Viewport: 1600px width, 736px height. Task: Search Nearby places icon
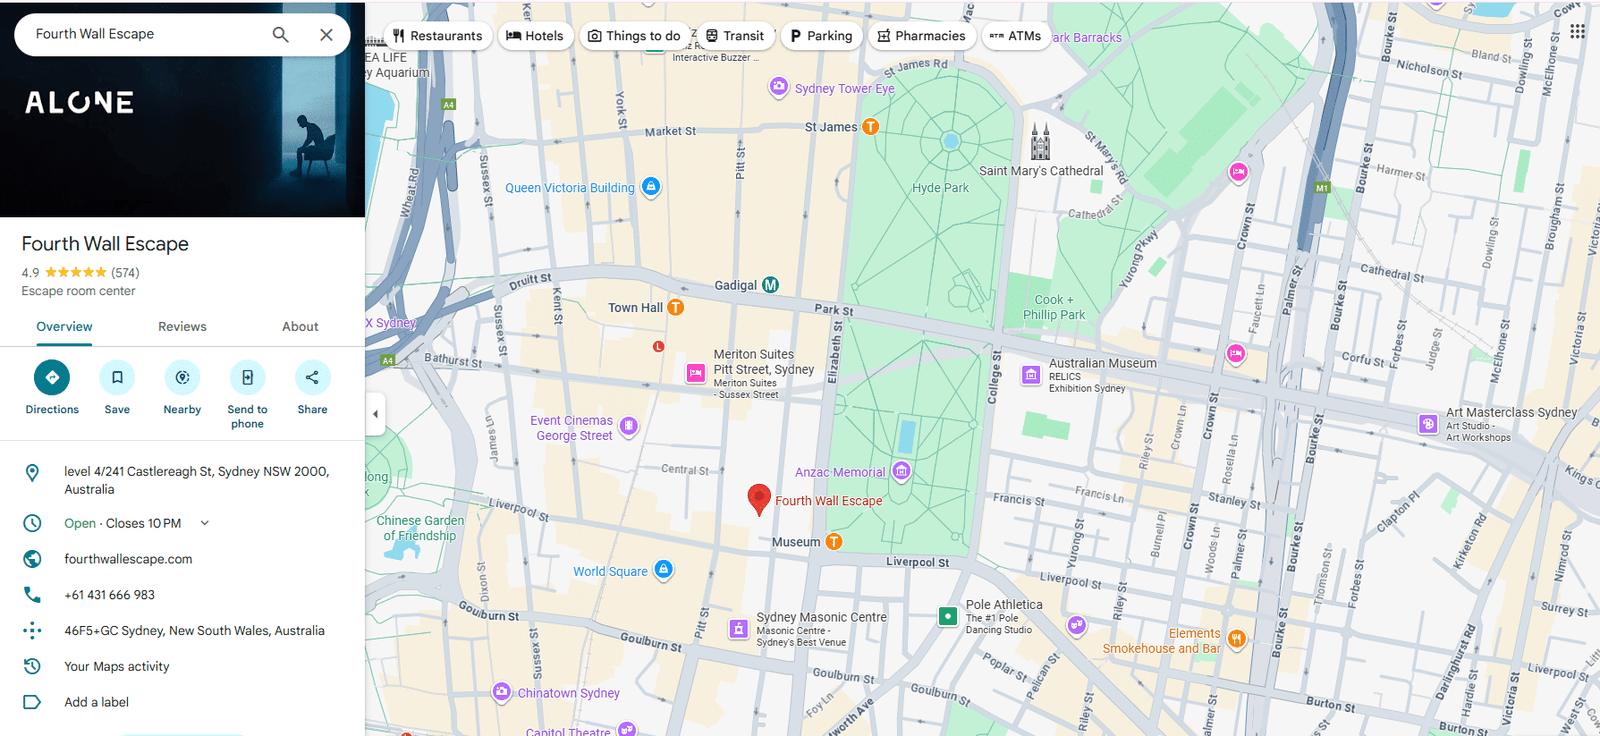tap(182, 378)
